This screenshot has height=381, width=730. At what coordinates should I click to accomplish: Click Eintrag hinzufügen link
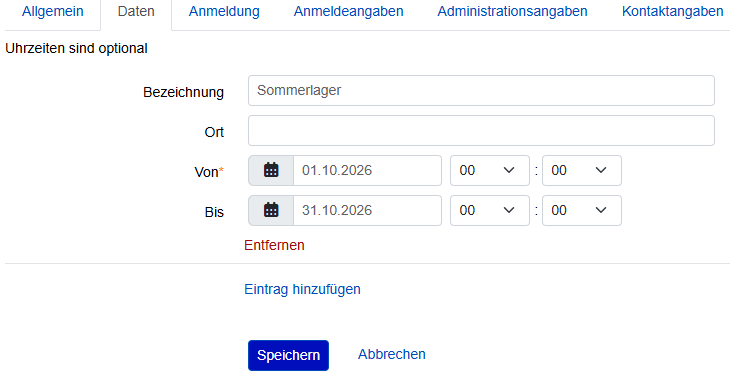[x=302, y=289]
